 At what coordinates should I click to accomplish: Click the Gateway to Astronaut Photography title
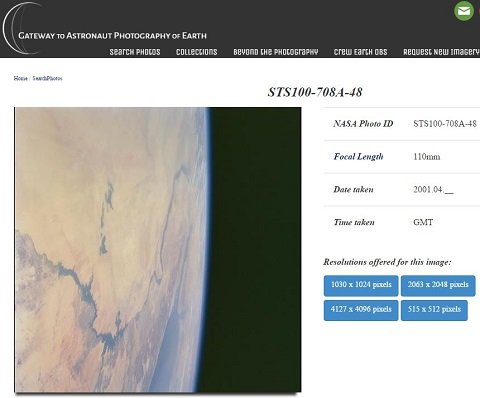(x=112, y=35)
